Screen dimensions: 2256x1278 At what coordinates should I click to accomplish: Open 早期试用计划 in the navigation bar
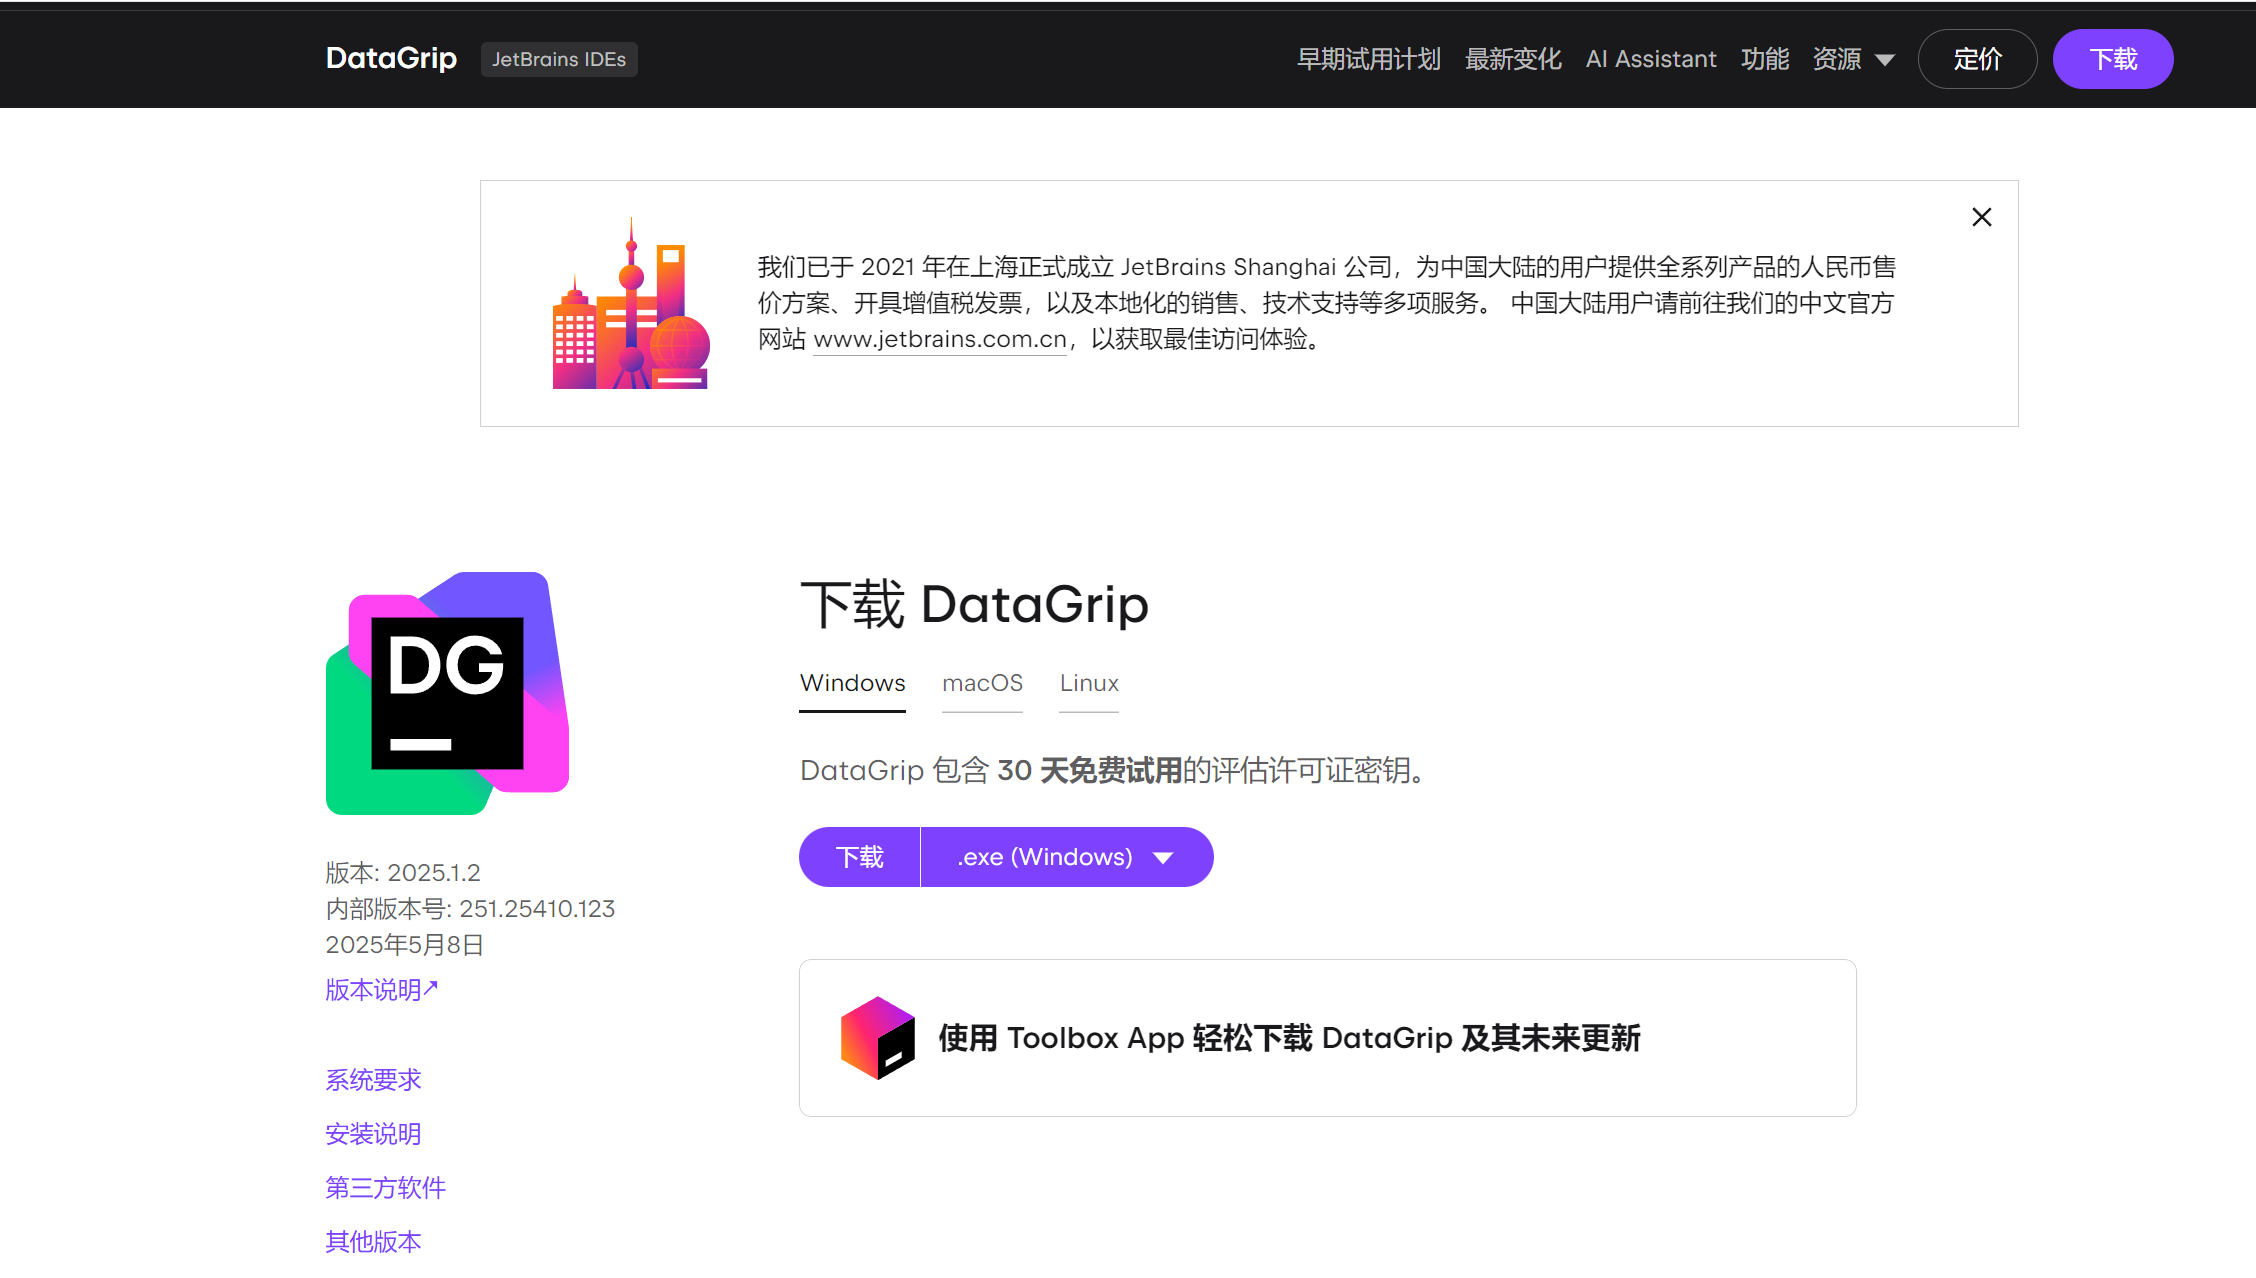1368,59
